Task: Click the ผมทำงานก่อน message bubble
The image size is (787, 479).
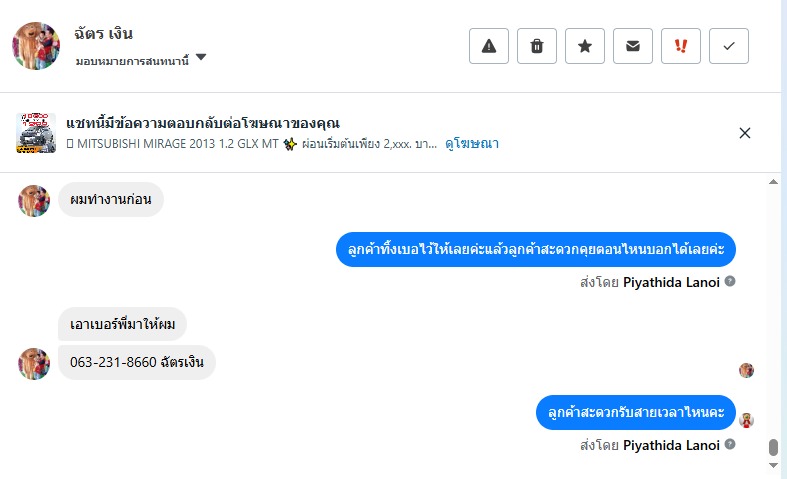Action: click(x=110, y=199)
